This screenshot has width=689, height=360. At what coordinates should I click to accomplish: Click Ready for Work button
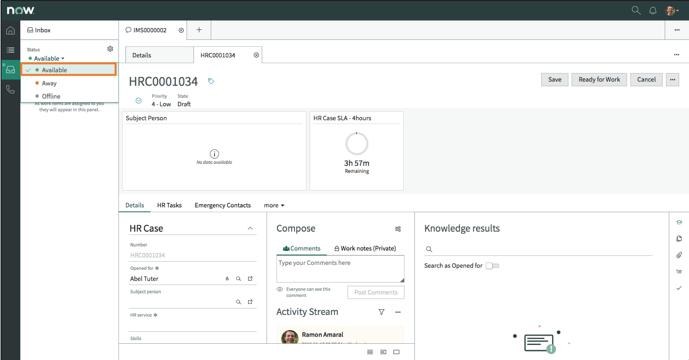(599, 80)
